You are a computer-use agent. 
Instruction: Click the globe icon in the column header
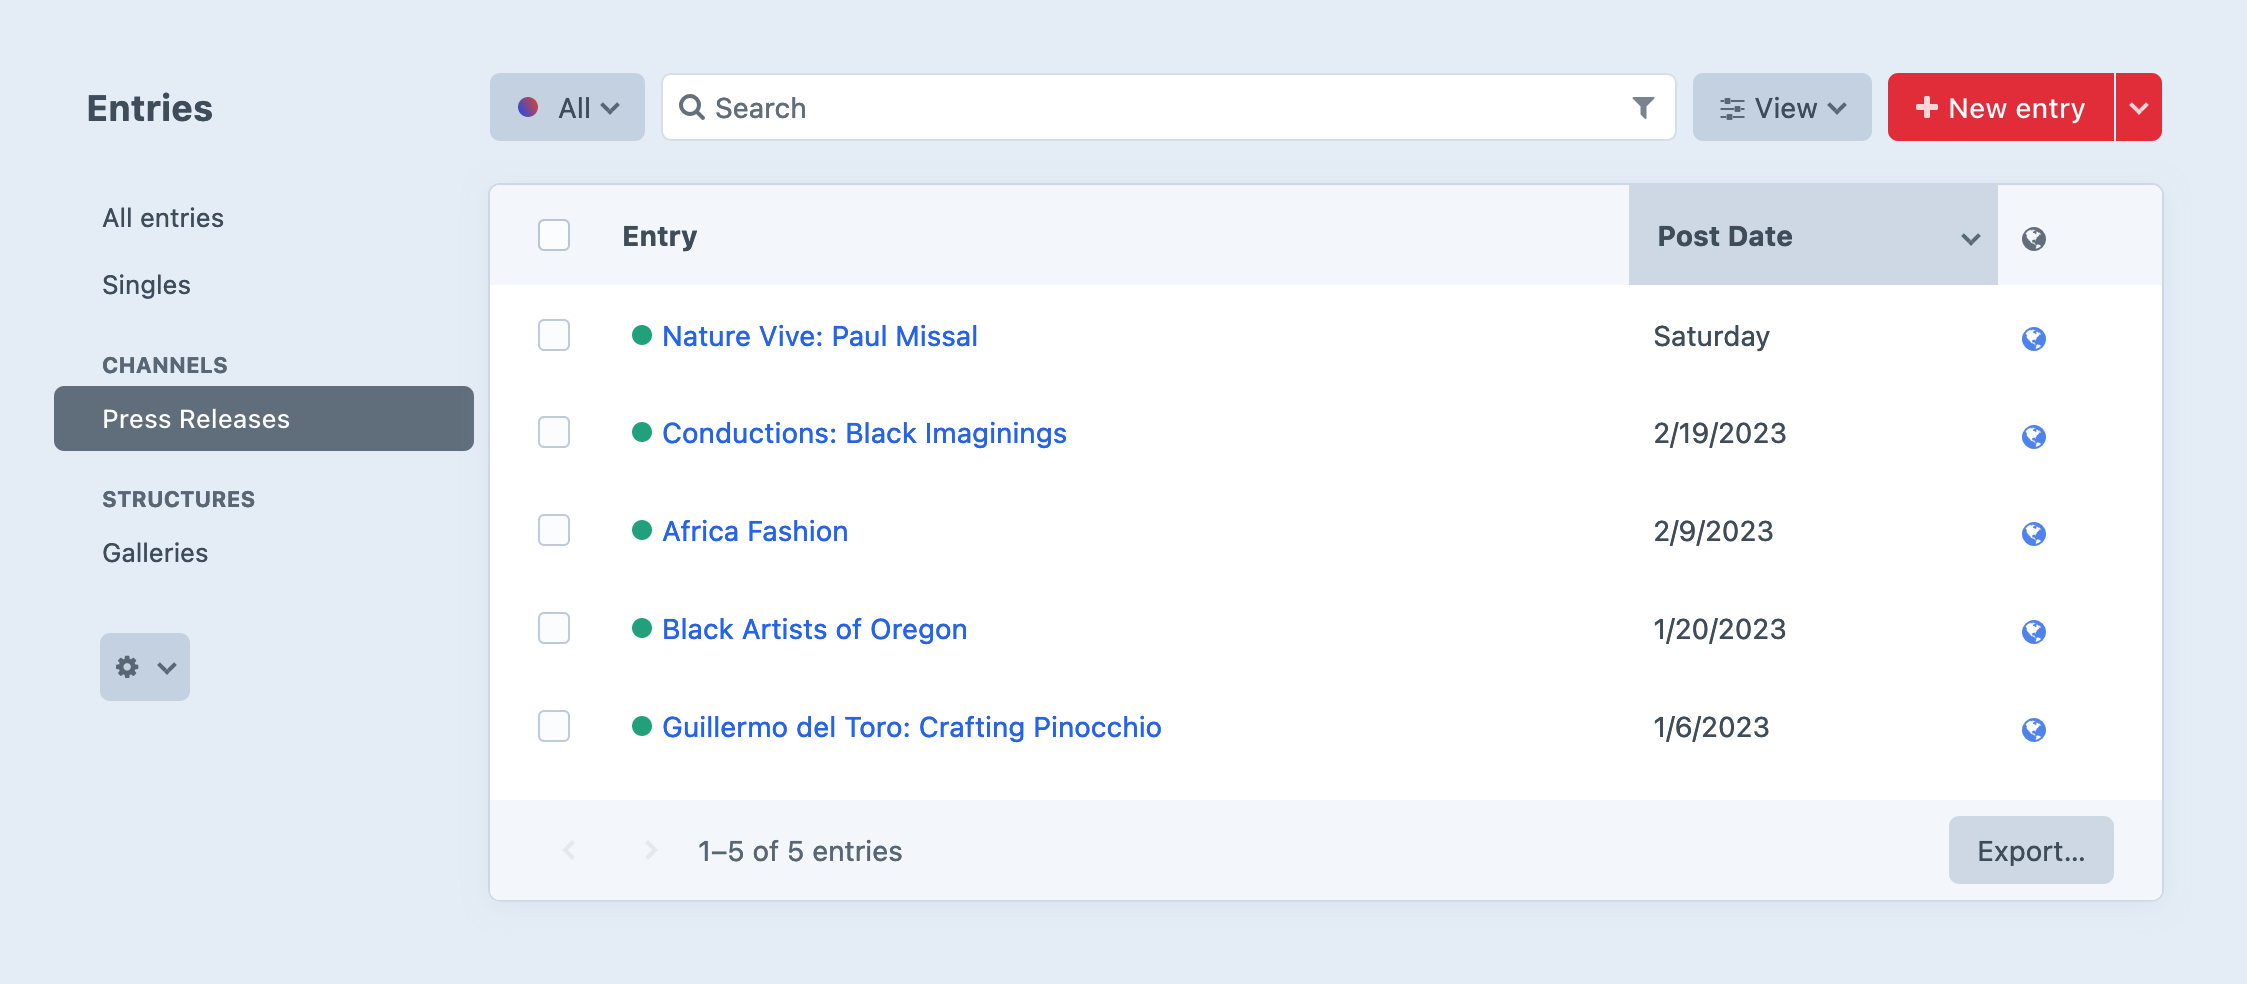2035,238
